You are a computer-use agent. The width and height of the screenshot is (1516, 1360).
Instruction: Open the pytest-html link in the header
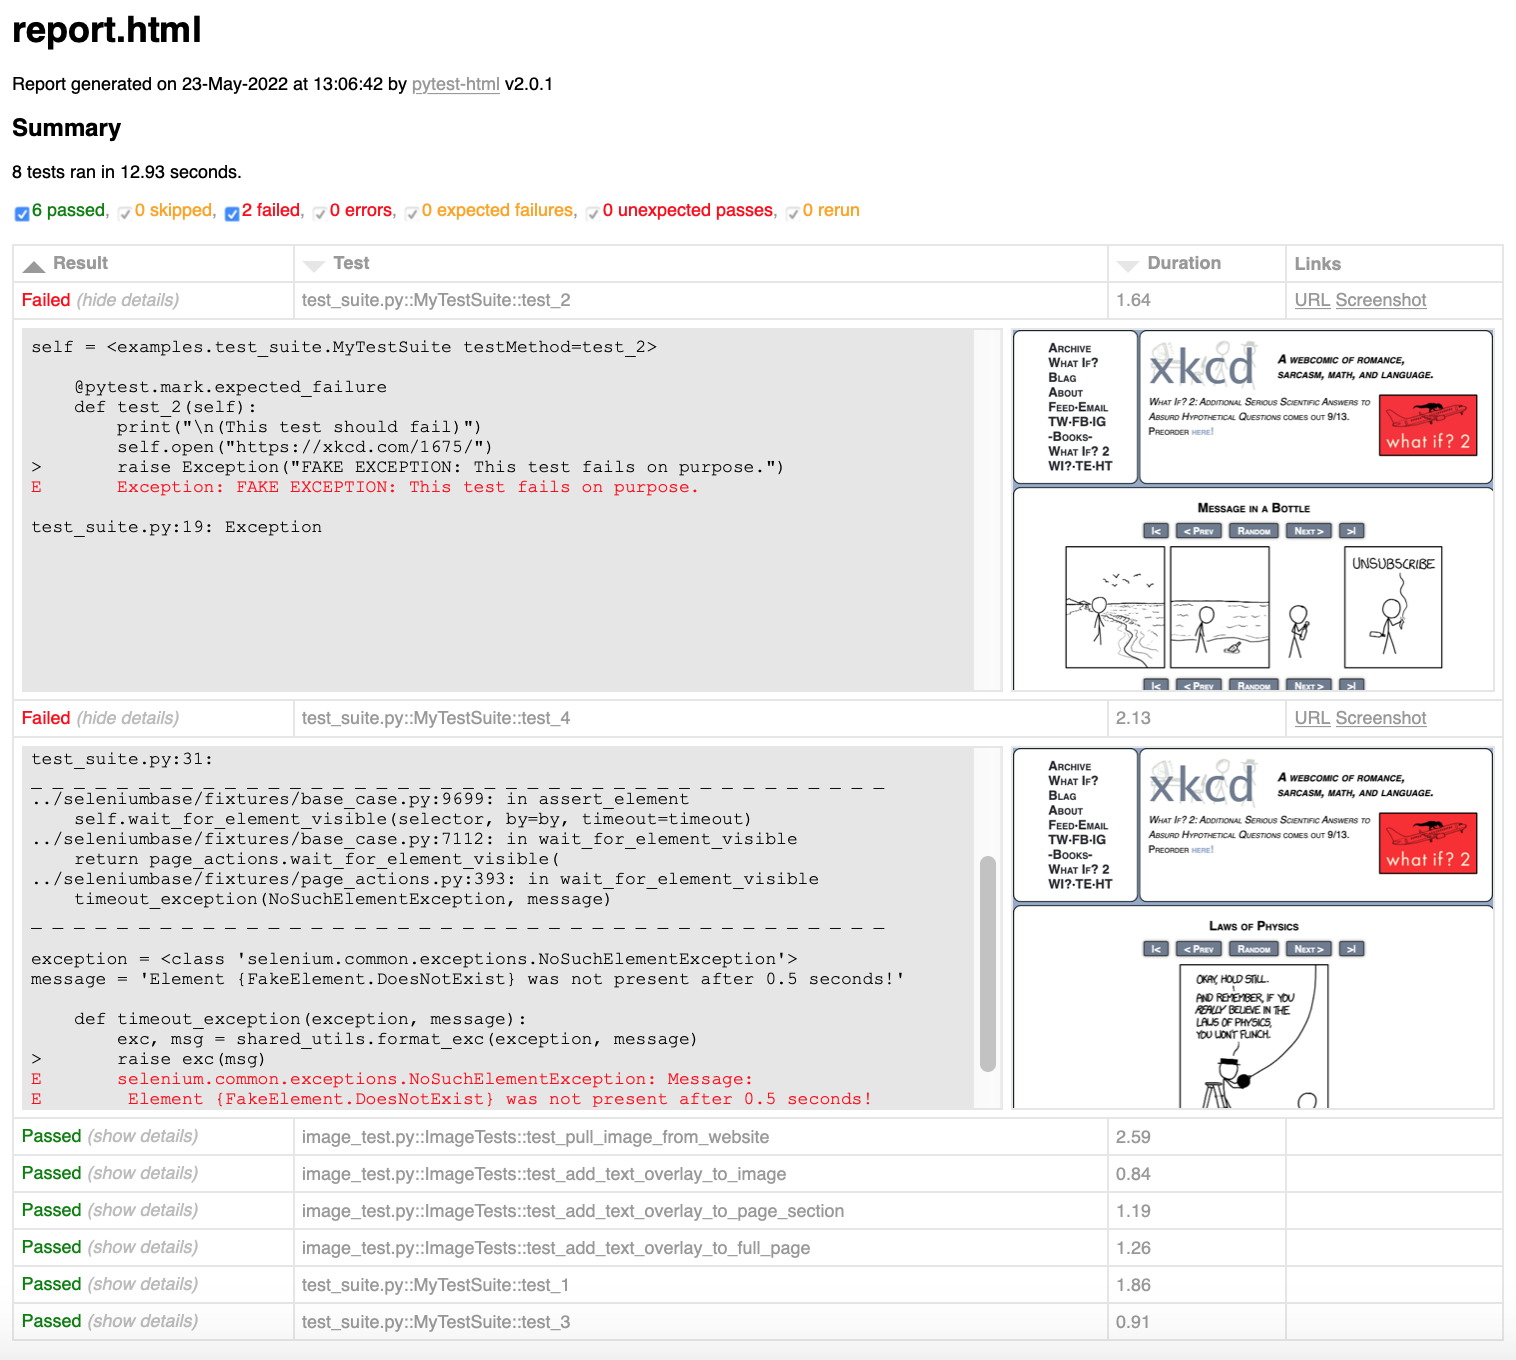455,84
